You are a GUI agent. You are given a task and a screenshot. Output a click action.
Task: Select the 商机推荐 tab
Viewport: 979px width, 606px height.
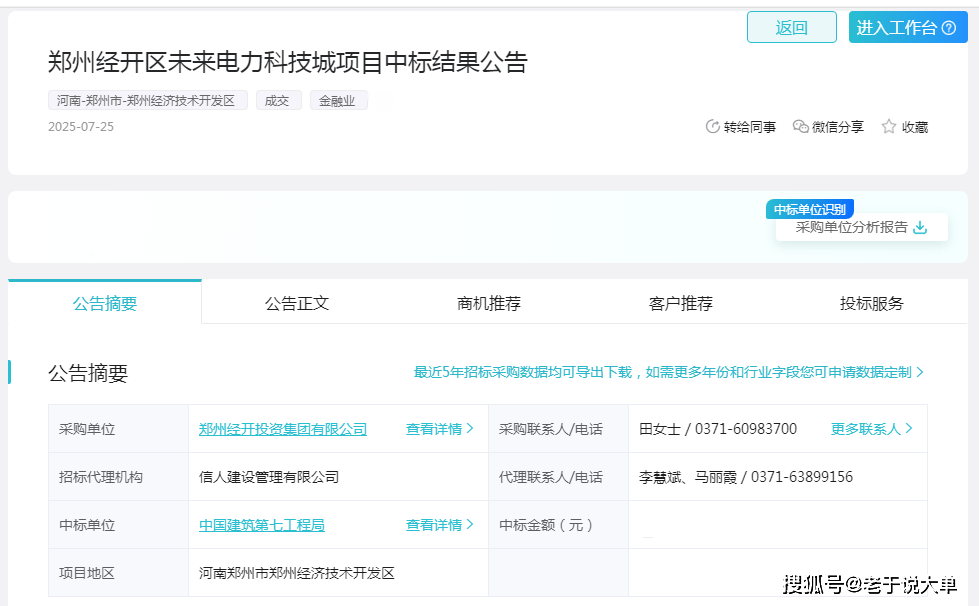pyautogui.click(x=489, y=303)
